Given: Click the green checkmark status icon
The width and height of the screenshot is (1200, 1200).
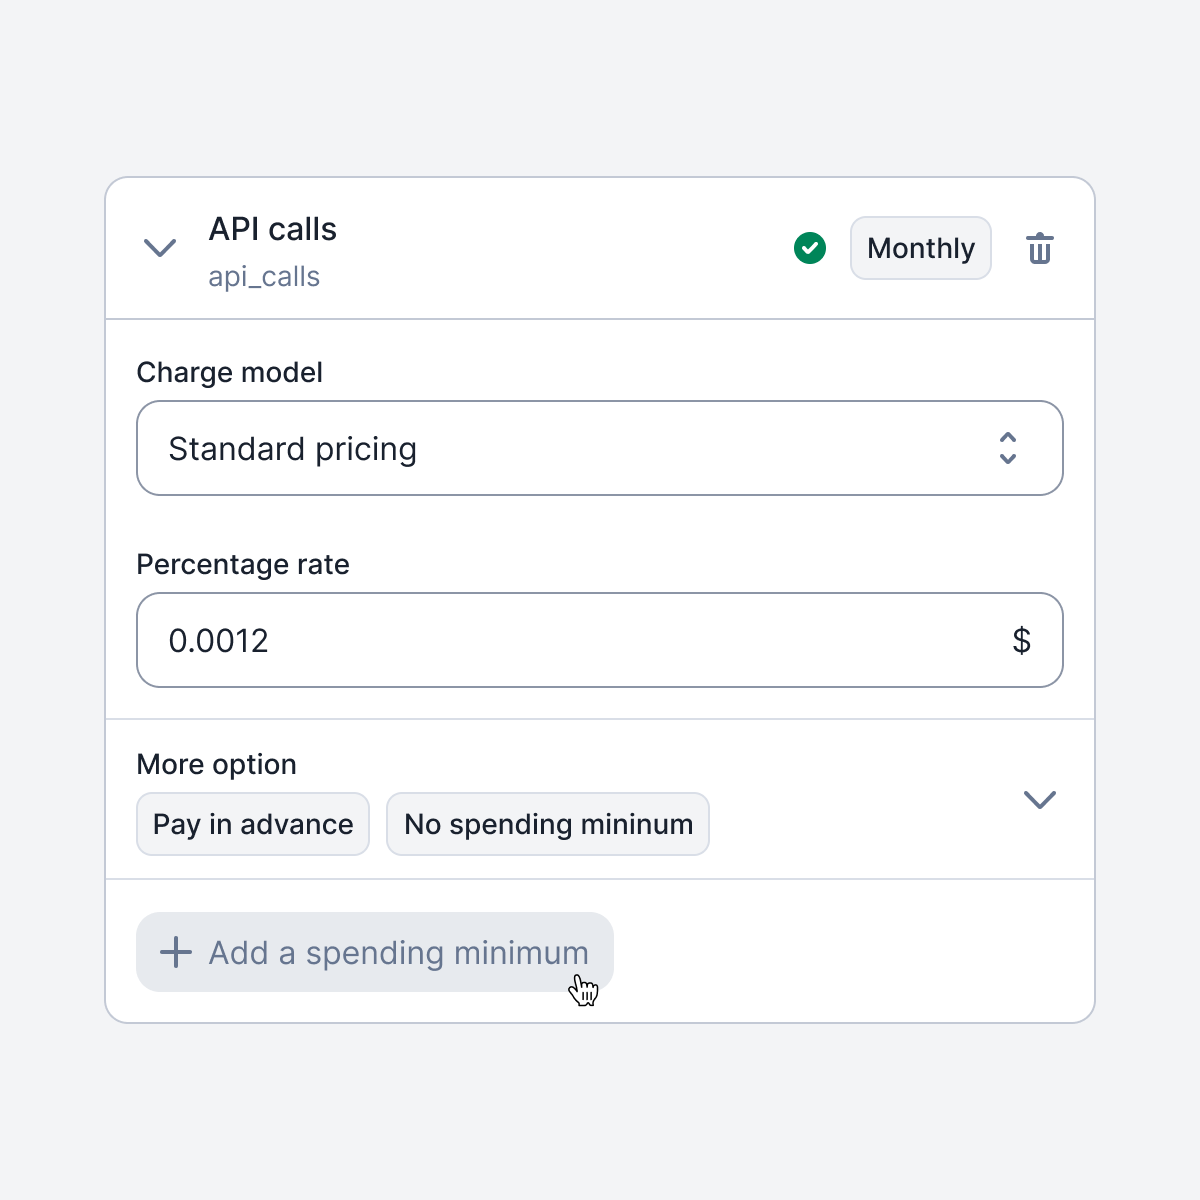Looking at the screenshot, I should pyautogui.click(x=810, y=247).
